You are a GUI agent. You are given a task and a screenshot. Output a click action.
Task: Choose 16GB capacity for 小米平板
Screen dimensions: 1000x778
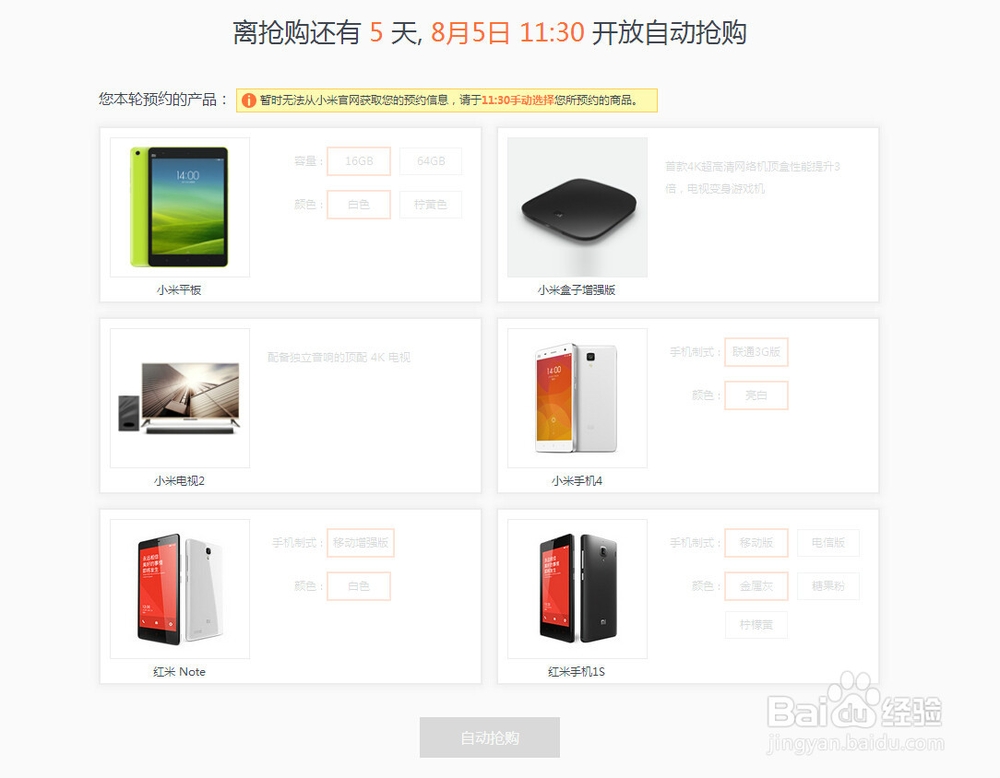[x=358, y=161]
